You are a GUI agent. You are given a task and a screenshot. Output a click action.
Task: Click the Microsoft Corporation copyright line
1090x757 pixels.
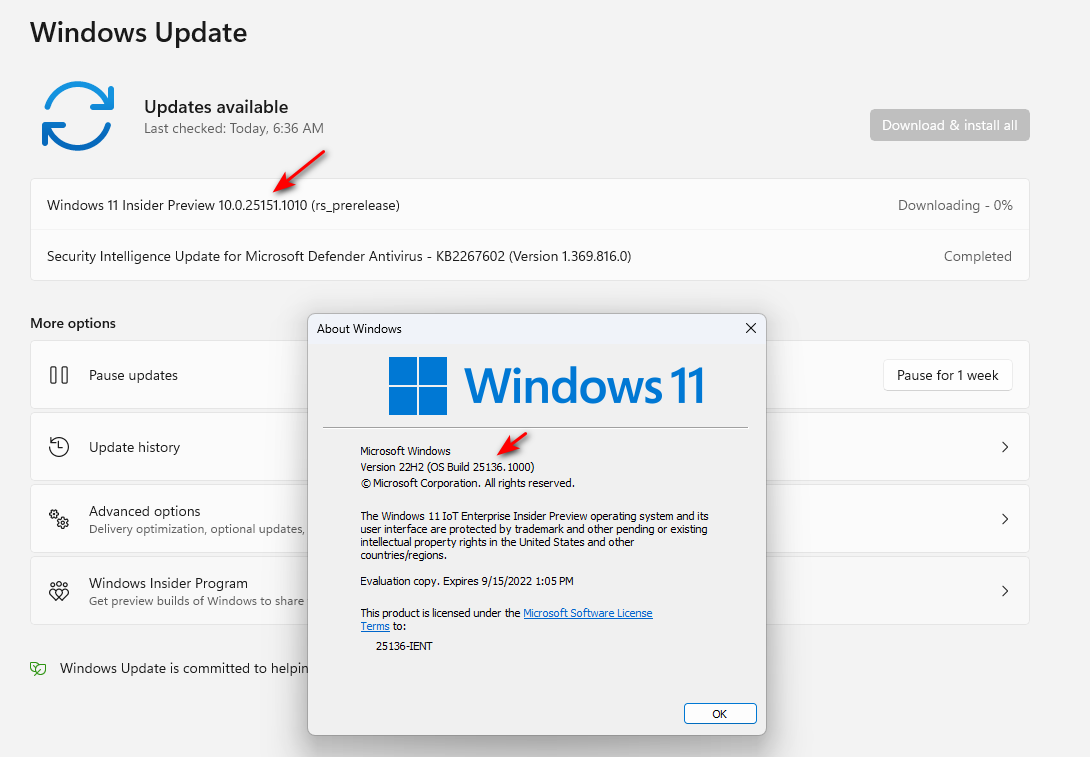click(x=468, y=483)
